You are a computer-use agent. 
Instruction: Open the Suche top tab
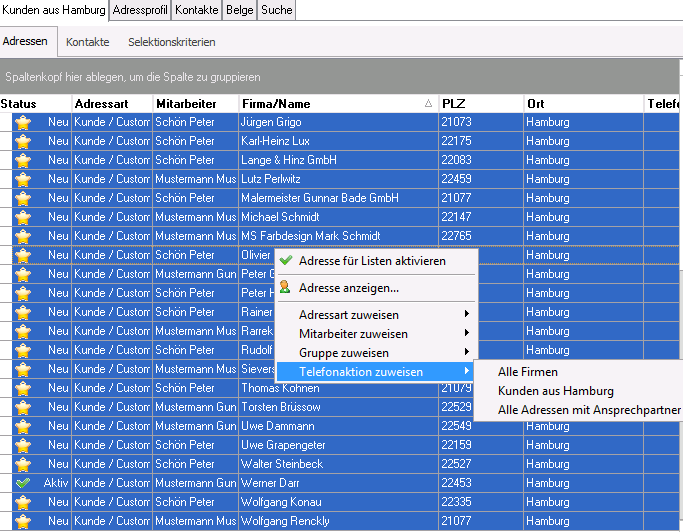coord(277,10)
